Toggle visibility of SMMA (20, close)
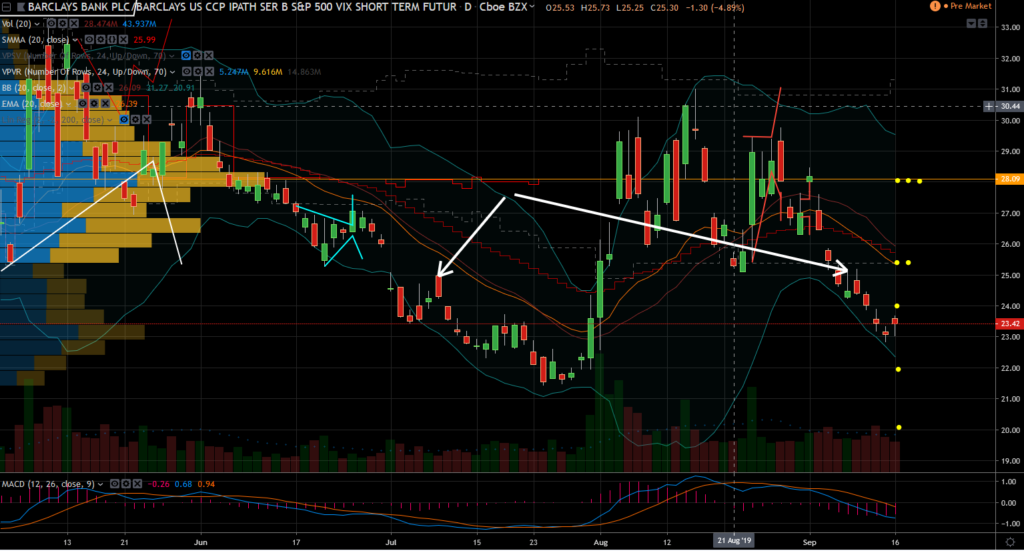Screen dimensions: 1024x551 (x=89, y=40)
